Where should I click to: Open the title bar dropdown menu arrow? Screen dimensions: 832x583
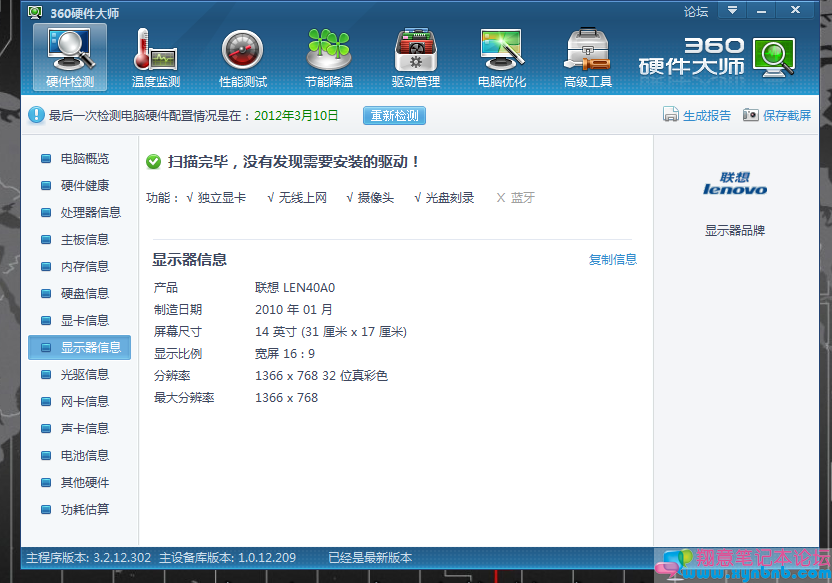[732, 10]
